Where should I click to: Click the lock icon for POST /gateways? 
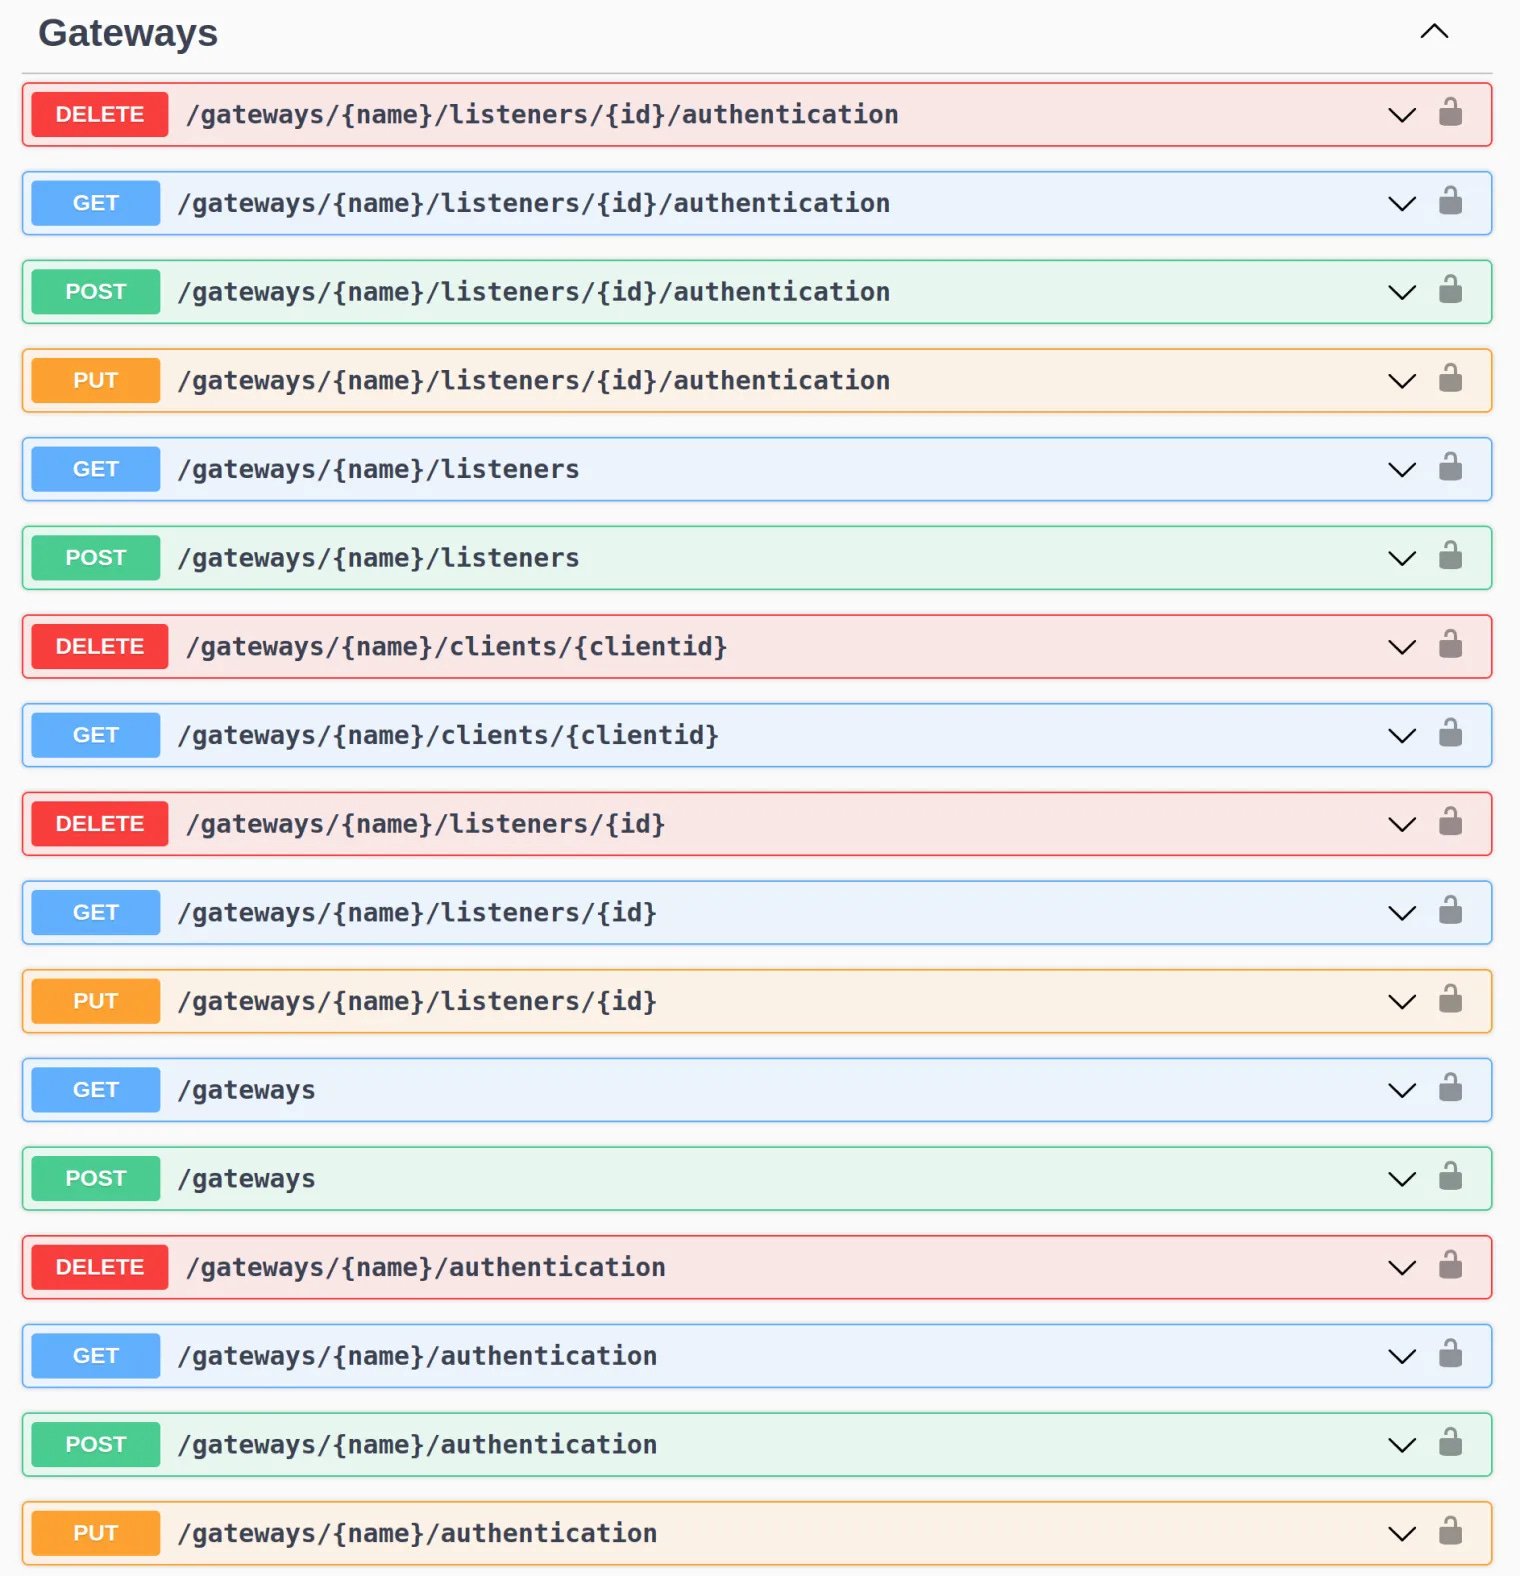coord(1450,1176)
